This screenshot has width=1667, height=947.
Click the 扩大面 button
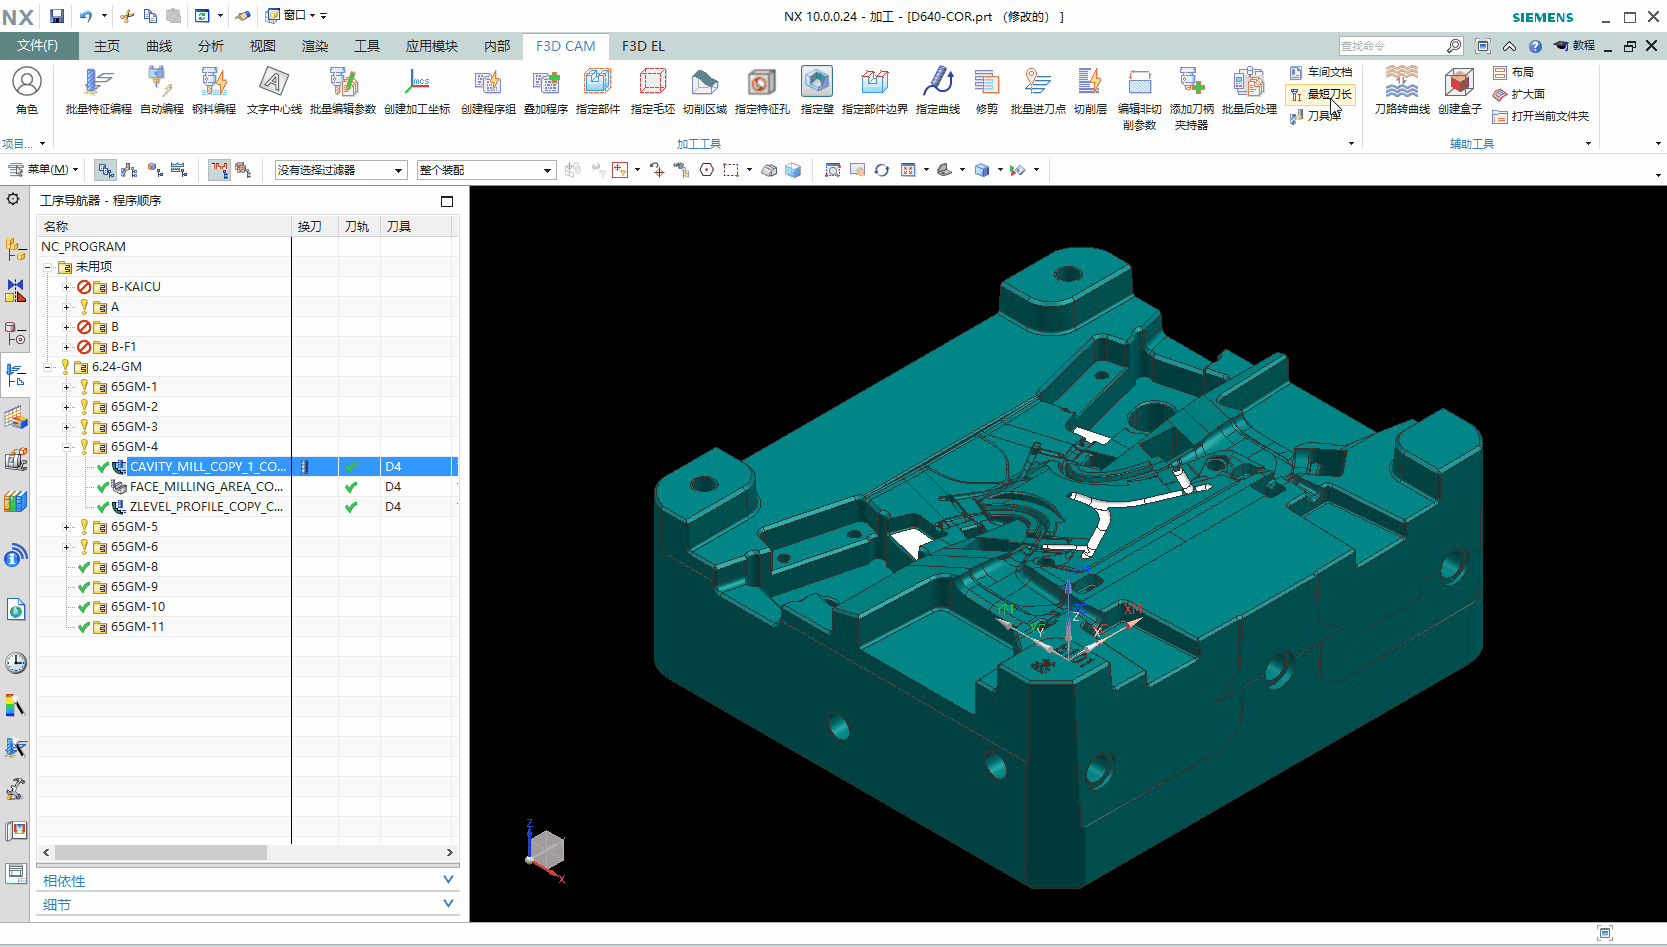pyautogui.click(x=1519, y=94)
